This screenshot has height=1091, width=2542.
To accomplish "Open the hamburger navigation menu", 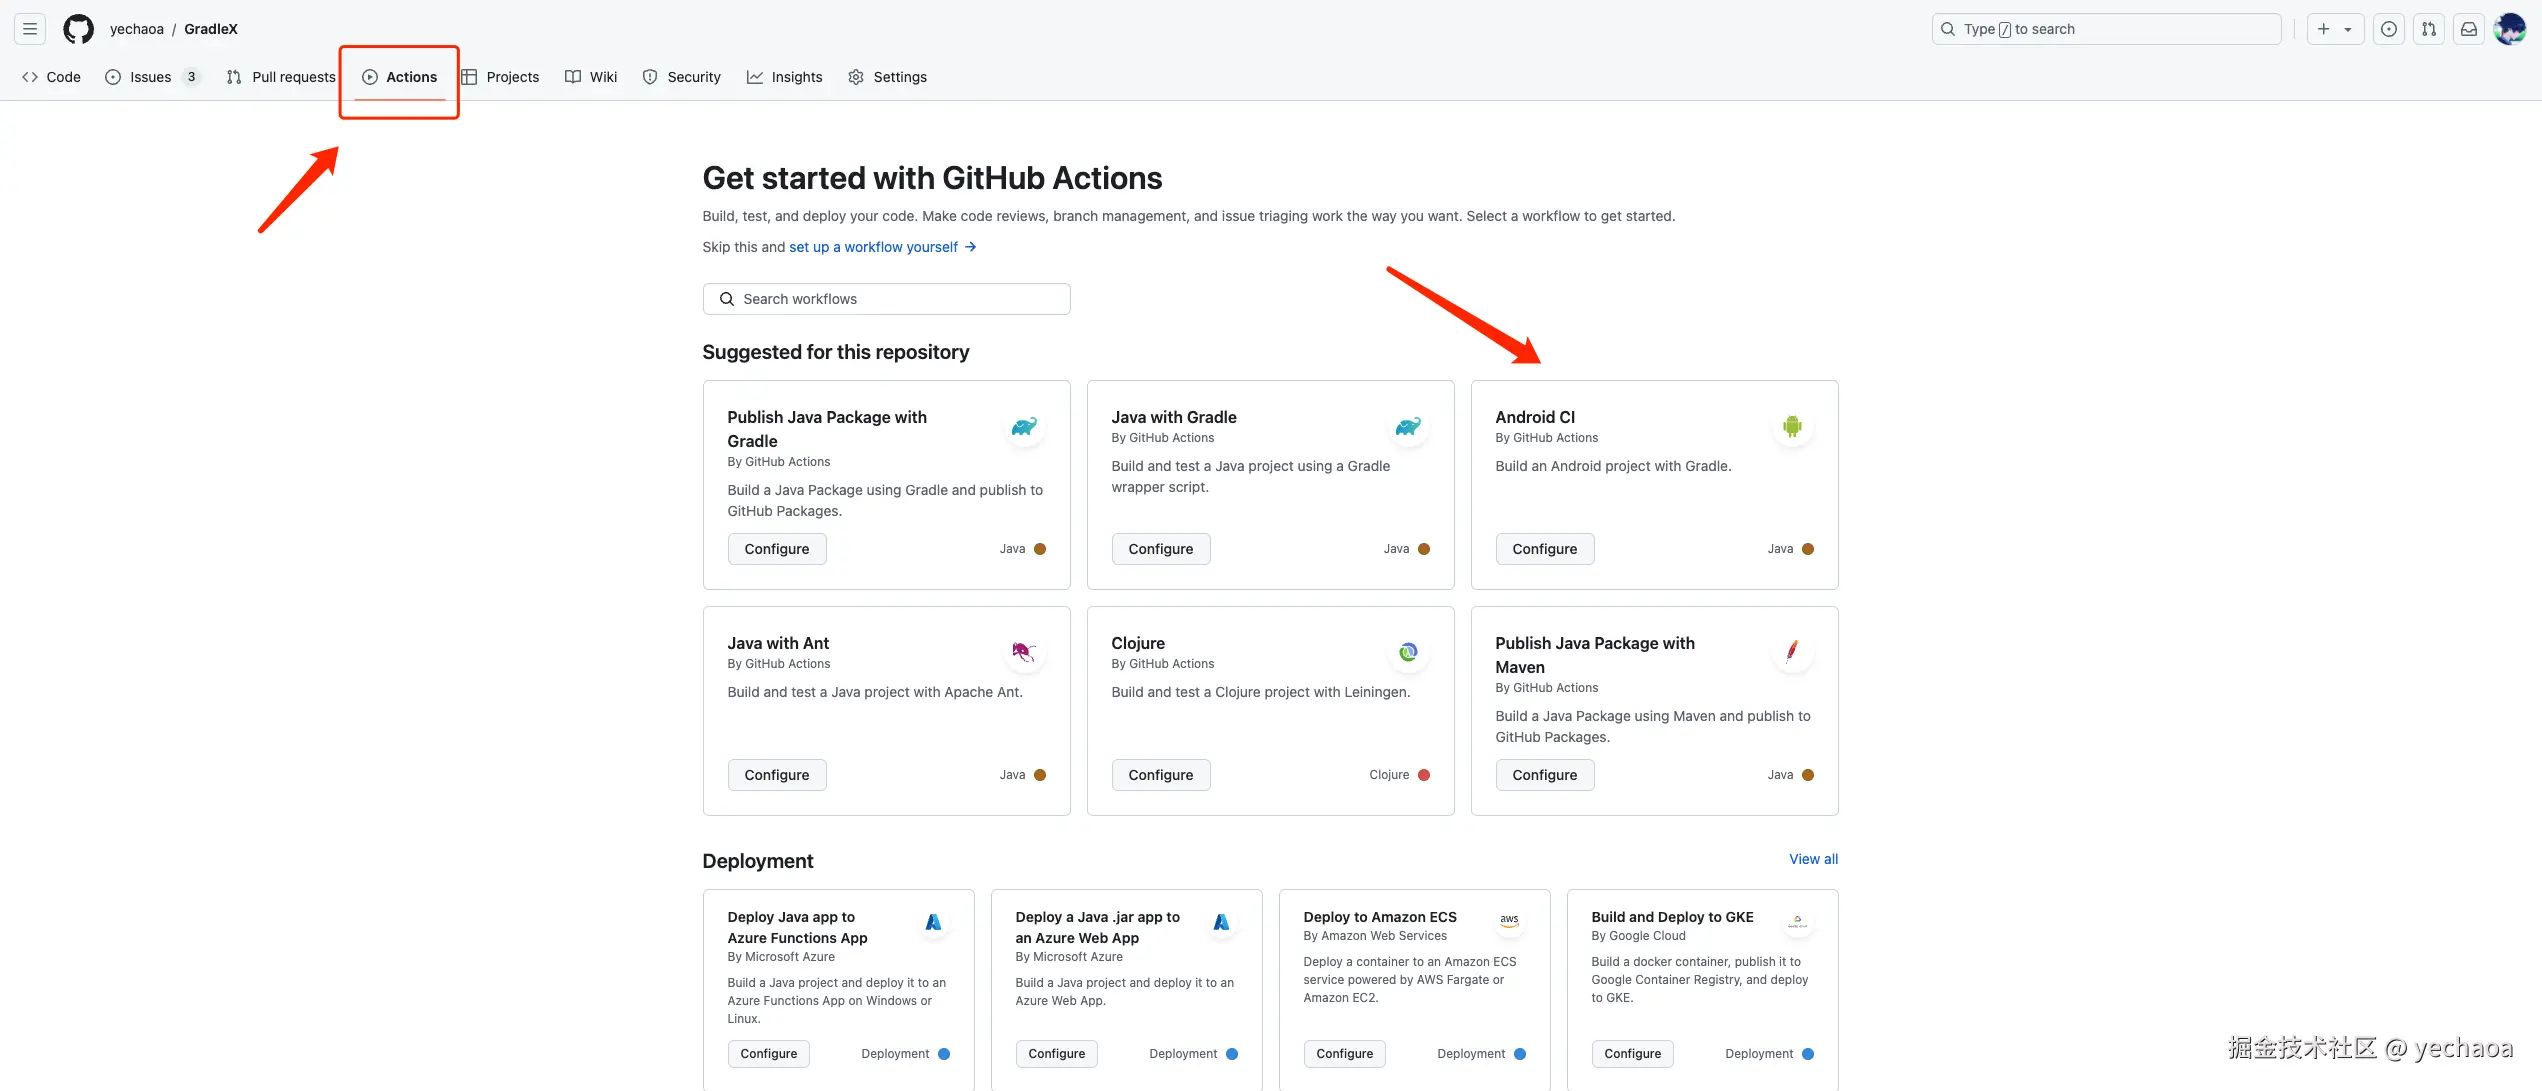I will [30, 29].
